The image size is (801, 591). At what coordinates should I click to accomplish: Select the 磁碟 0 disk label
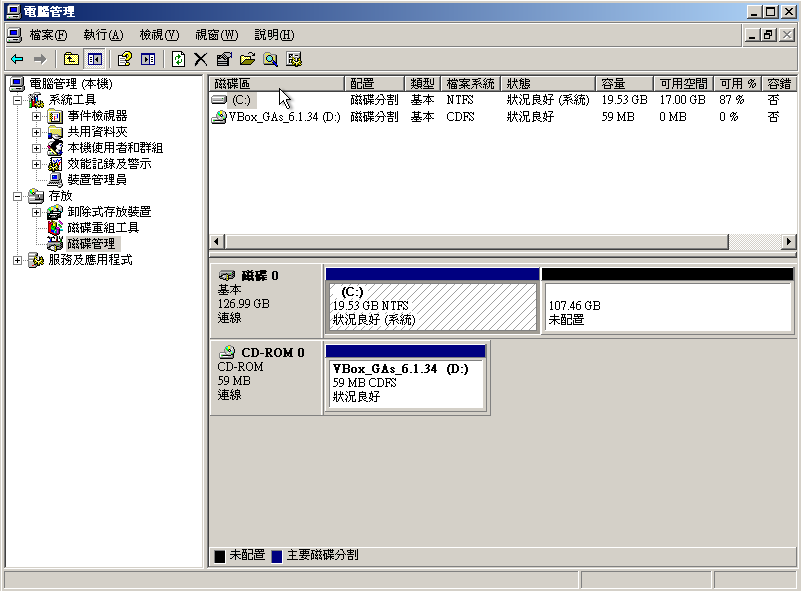266,300
